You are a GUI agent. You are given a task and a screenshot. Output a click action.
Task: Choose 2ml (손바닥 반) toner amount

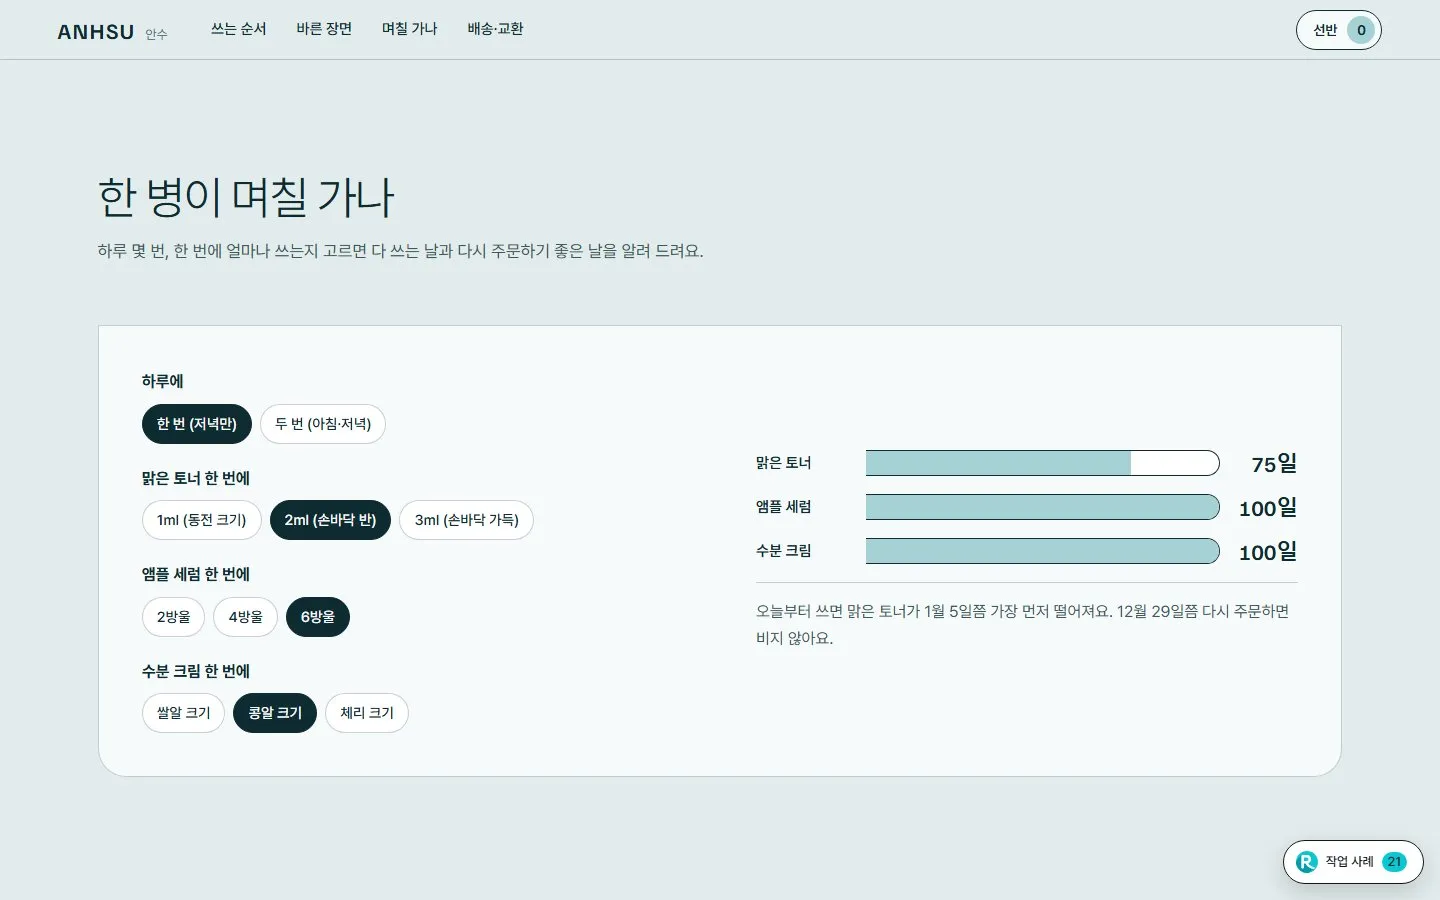[x=330, y=520]
